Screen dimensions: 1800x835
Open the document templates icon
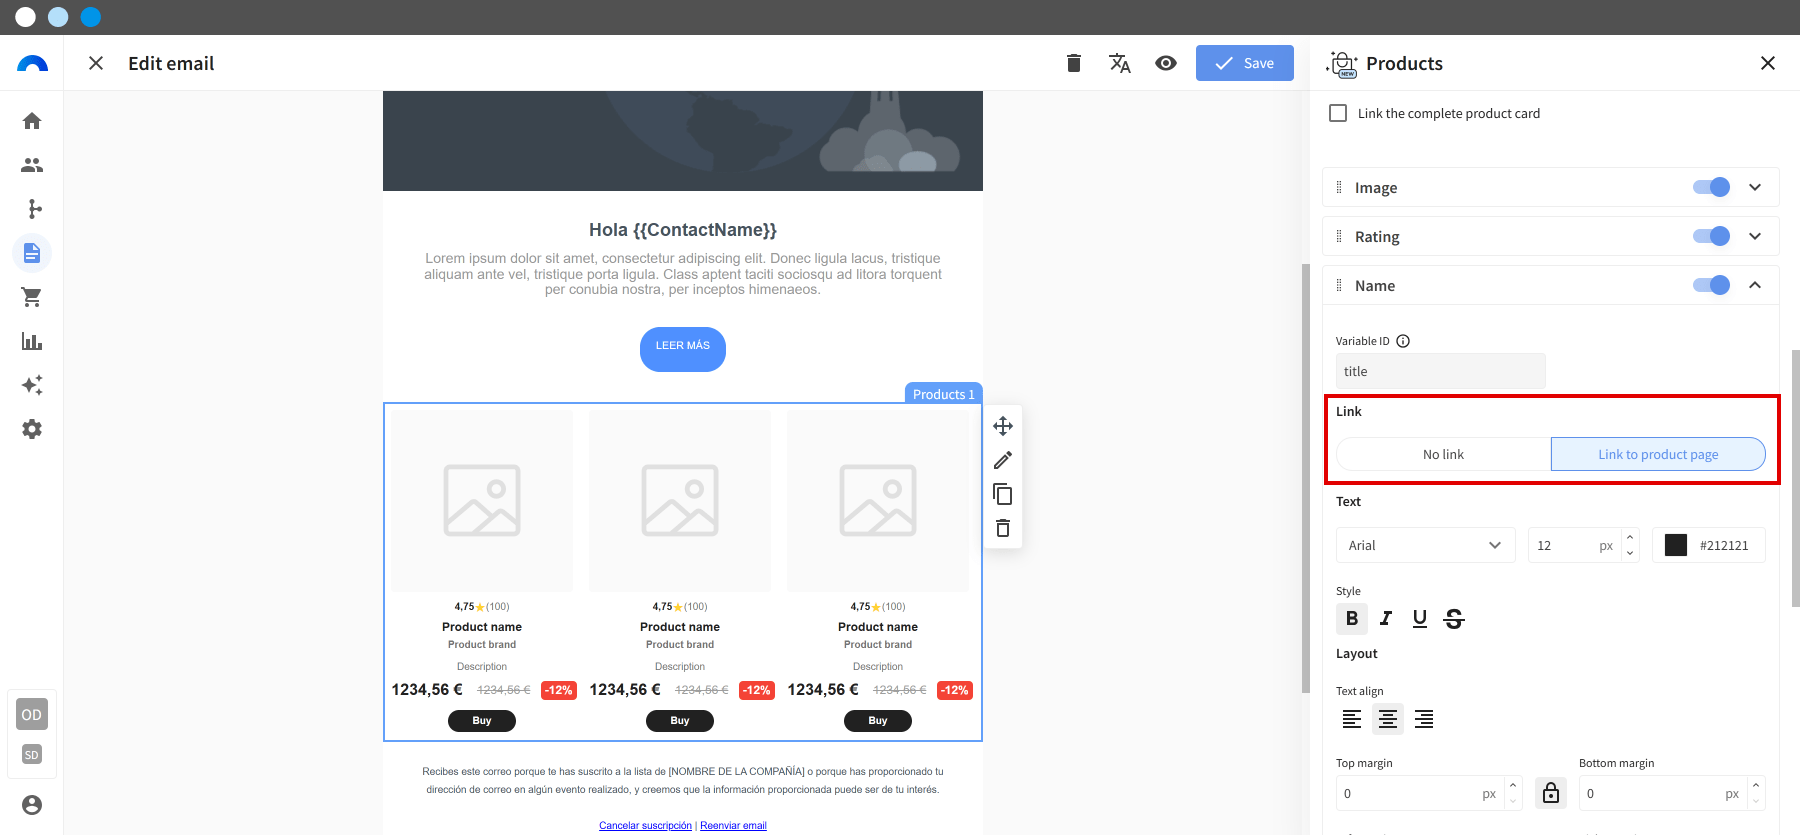(32, 253)
